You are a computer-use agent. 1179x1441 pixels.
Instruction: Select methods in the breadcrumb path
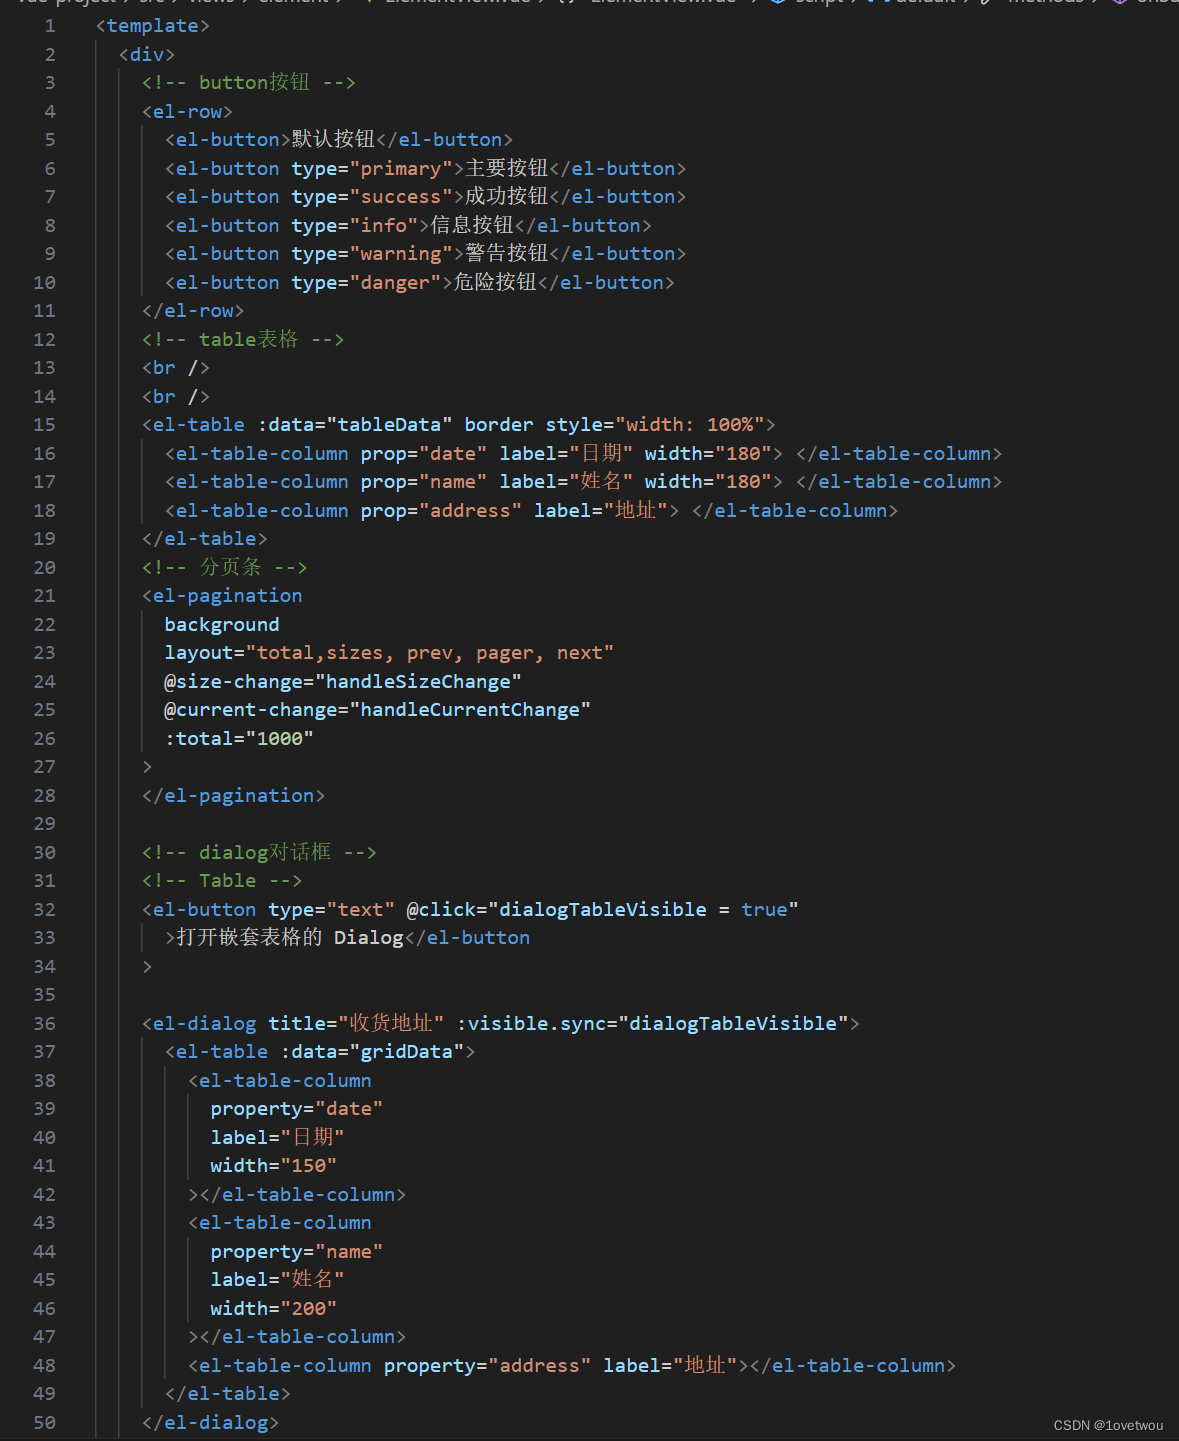pyautogui.click(x=1046, y=3)
